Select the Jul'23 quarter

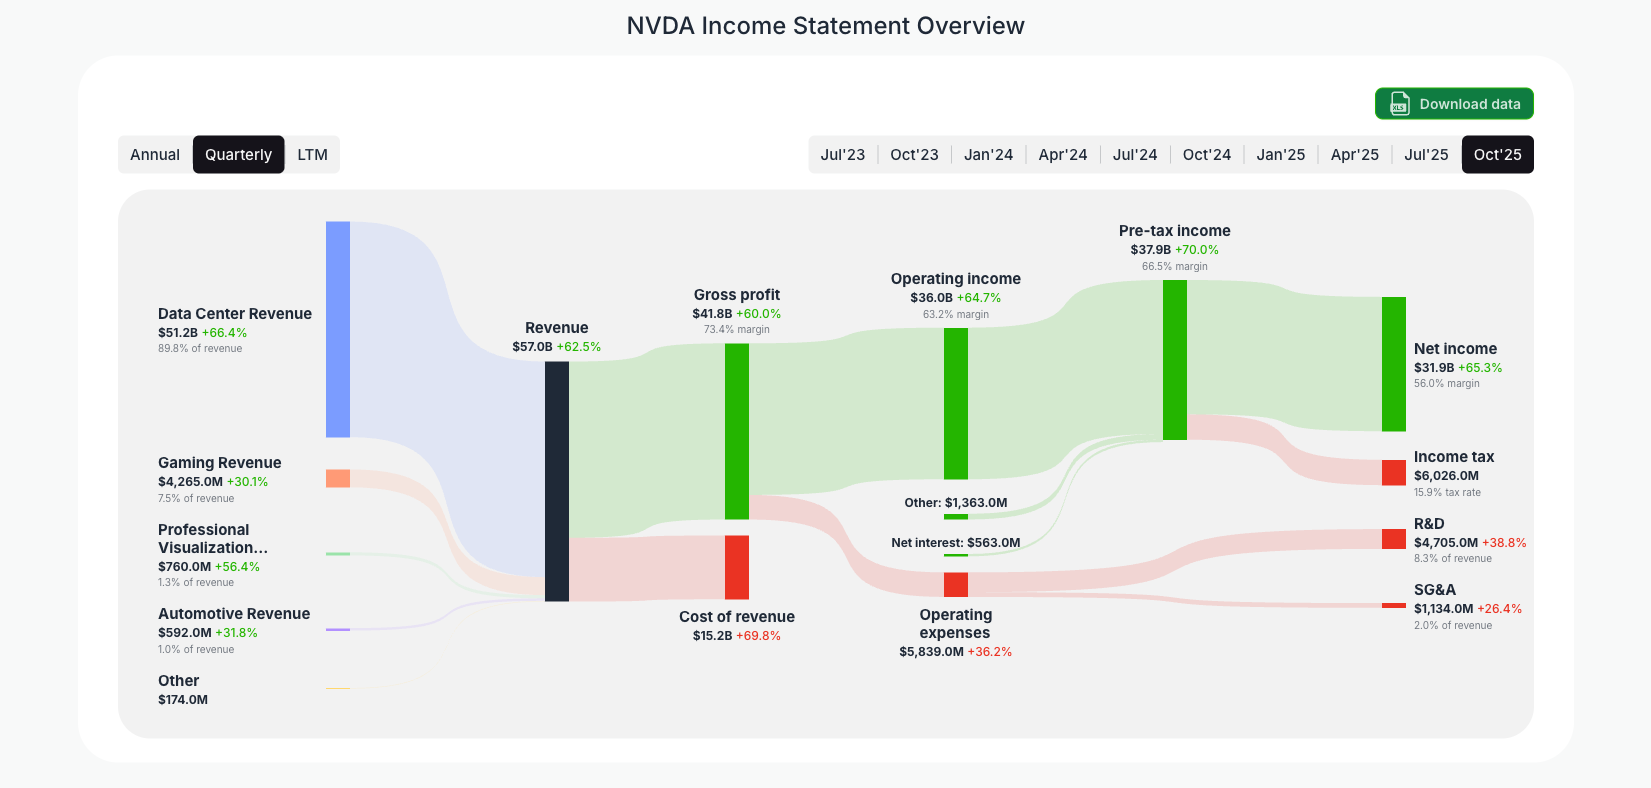click(x=843, y=155)
